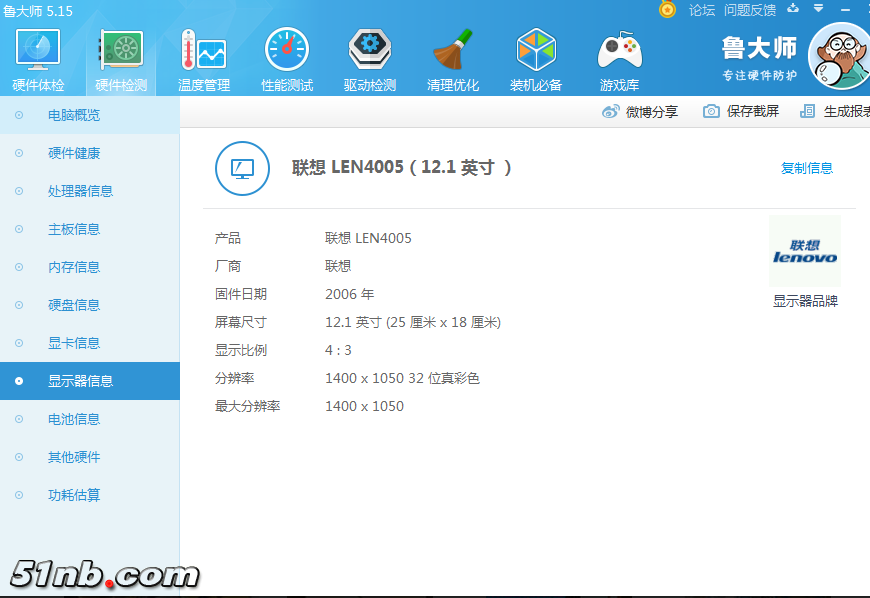The image size is (870, 598).
Task: Click the 产品 value 联想 LEN4005
Action: click(x=368, y=239)
